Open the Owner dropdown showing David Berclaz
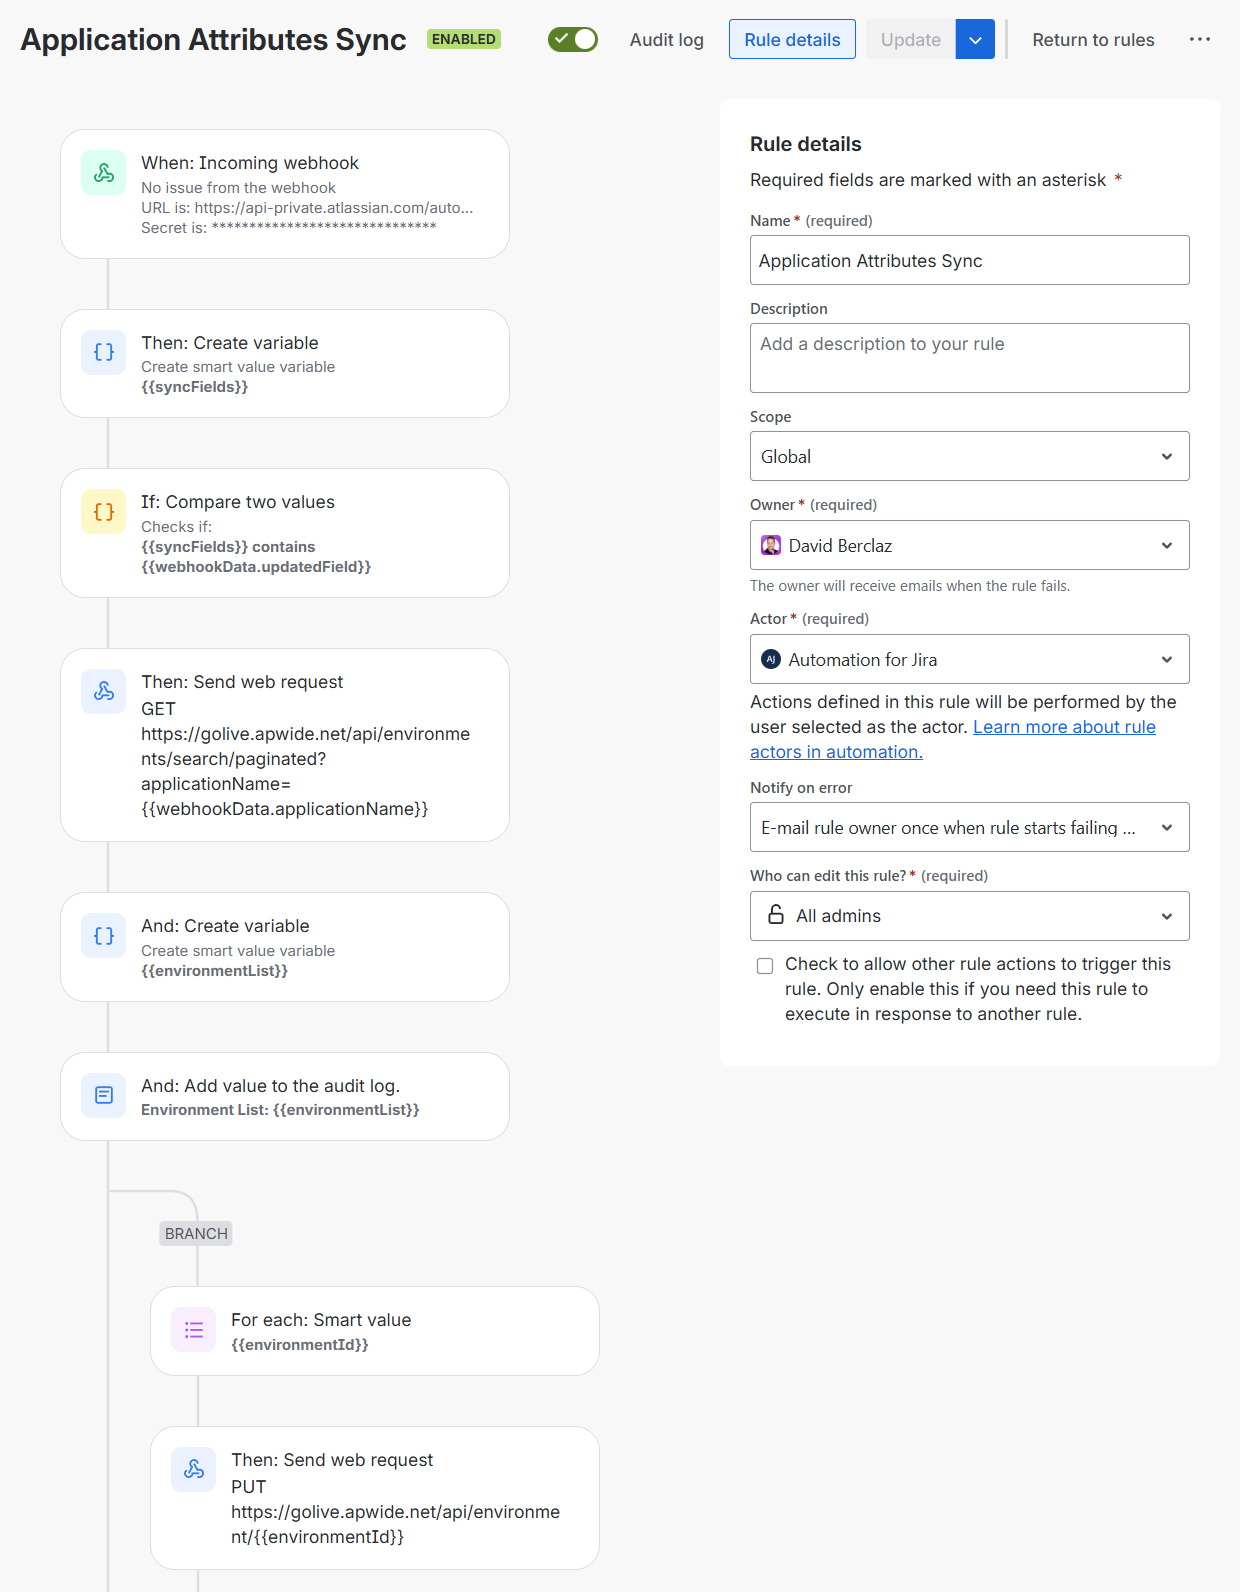Image resolution: width=1240 pixels, height=1592 pixels. pos(969,546)
